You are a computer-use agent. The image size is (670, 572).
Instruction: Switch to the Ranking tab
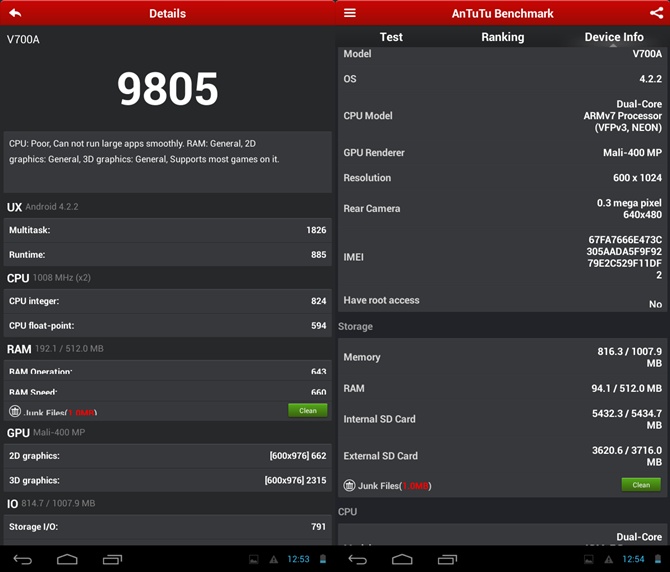point(502,37)
